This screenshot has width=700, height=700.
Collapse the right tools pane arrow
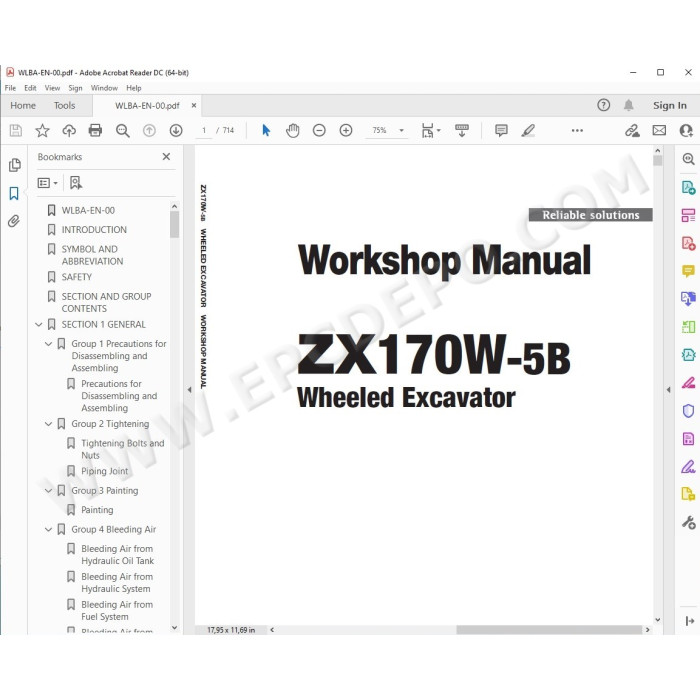click(x=668, y=390)
